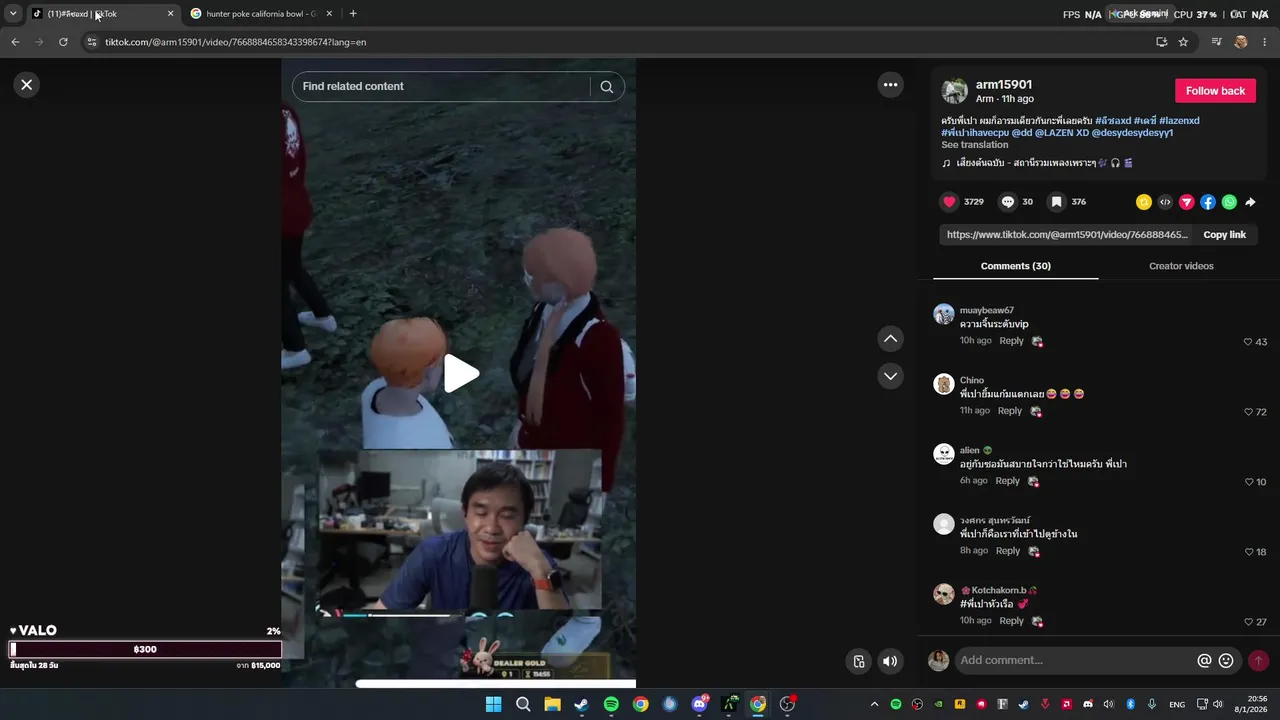
Task: Save video with the bookmark icon
Action: click(1056, 202)
